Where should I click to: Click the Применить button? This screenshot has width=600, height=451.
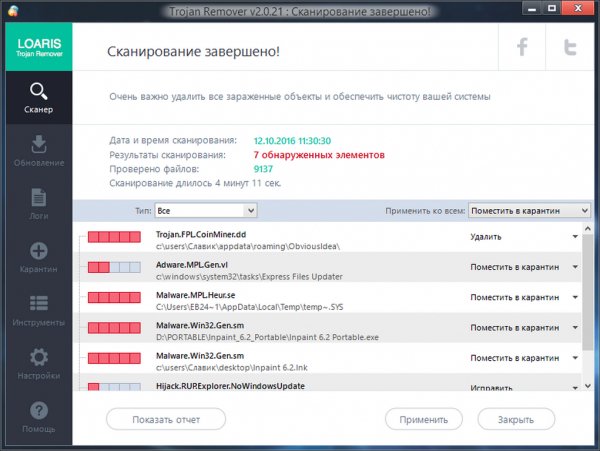click(x=424, y=419)
